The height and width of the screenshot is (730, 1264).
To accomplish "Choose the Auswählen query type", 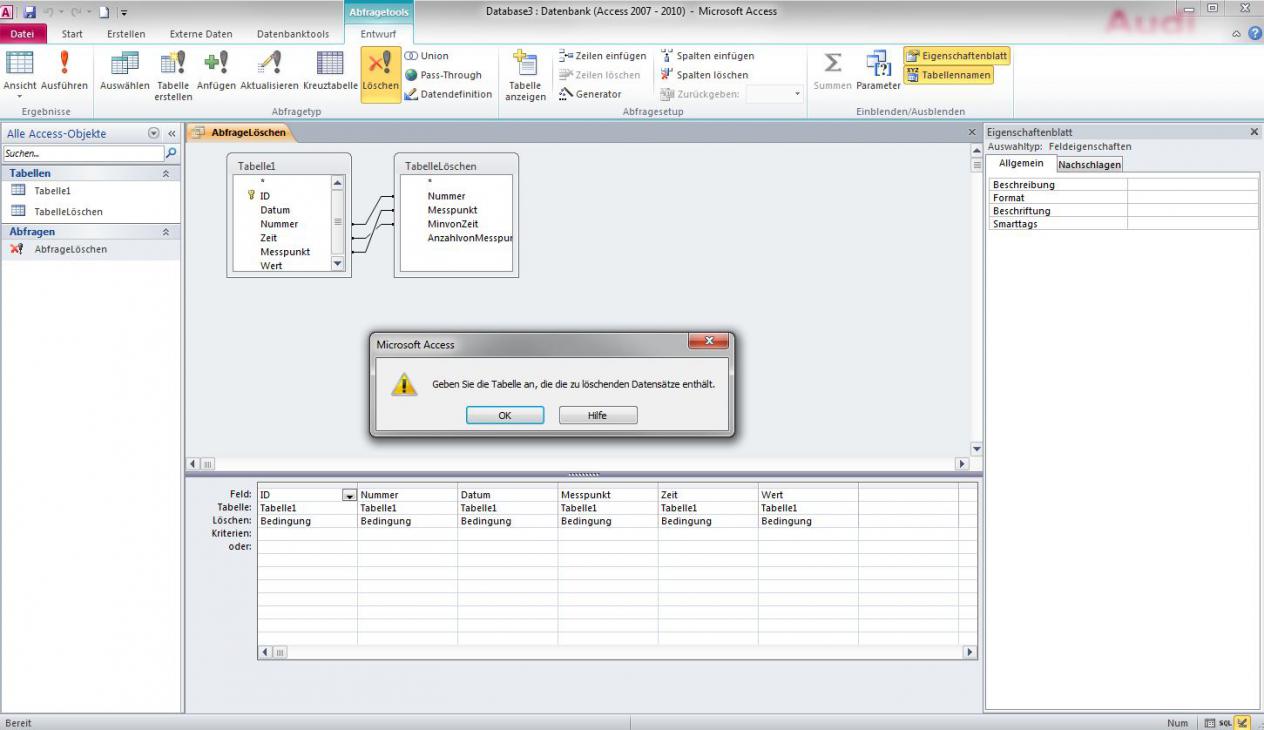I will pos(125,72).
